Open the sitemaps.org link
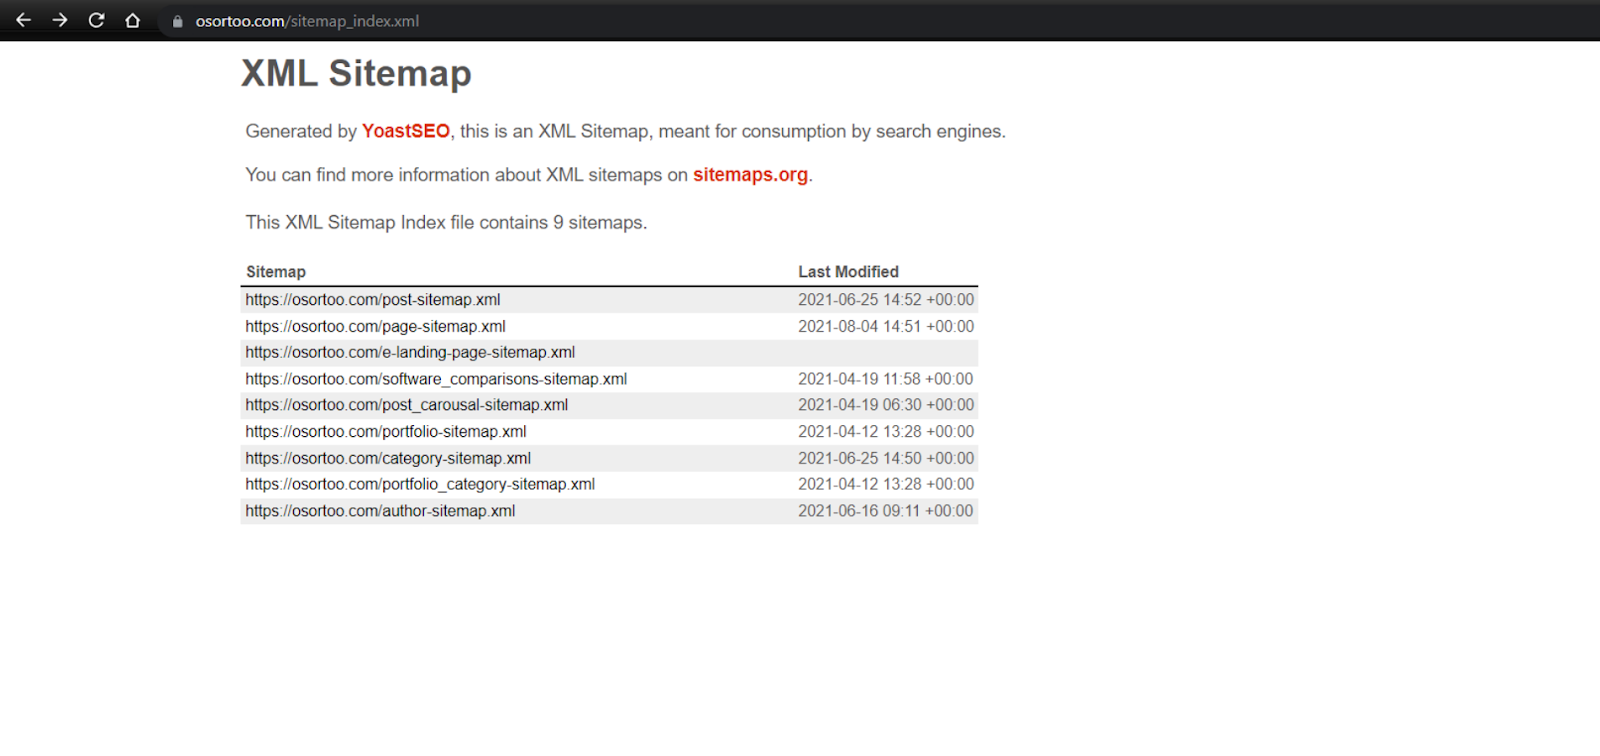This screenshot has width=1600, height=756. point(750,175)
